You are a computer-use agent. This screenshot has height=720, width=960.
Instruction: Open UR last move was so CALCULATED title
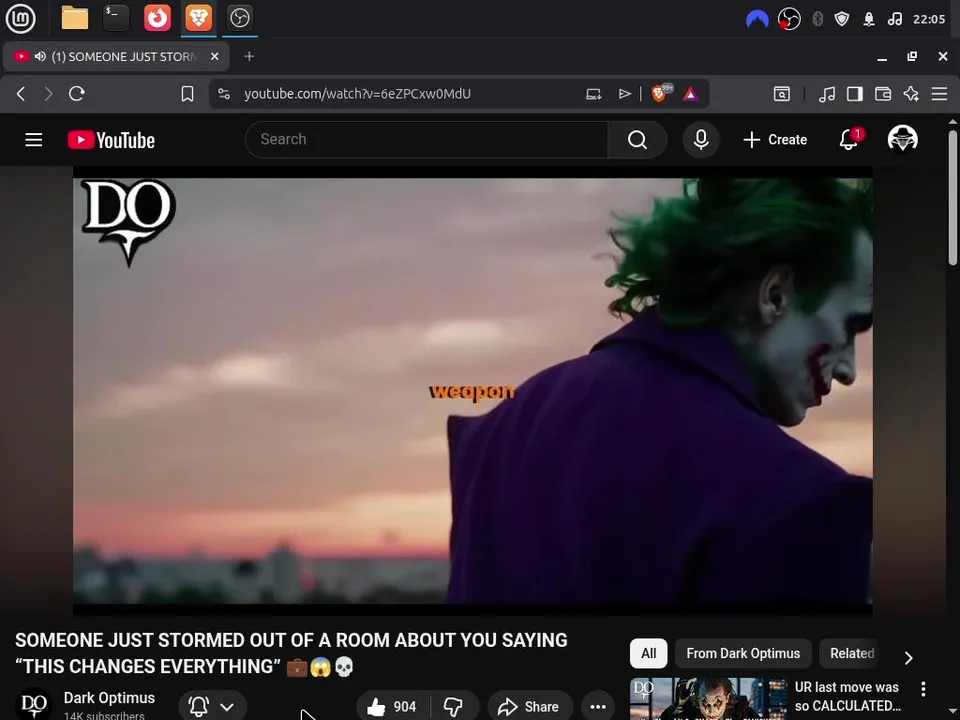[847, 696]
